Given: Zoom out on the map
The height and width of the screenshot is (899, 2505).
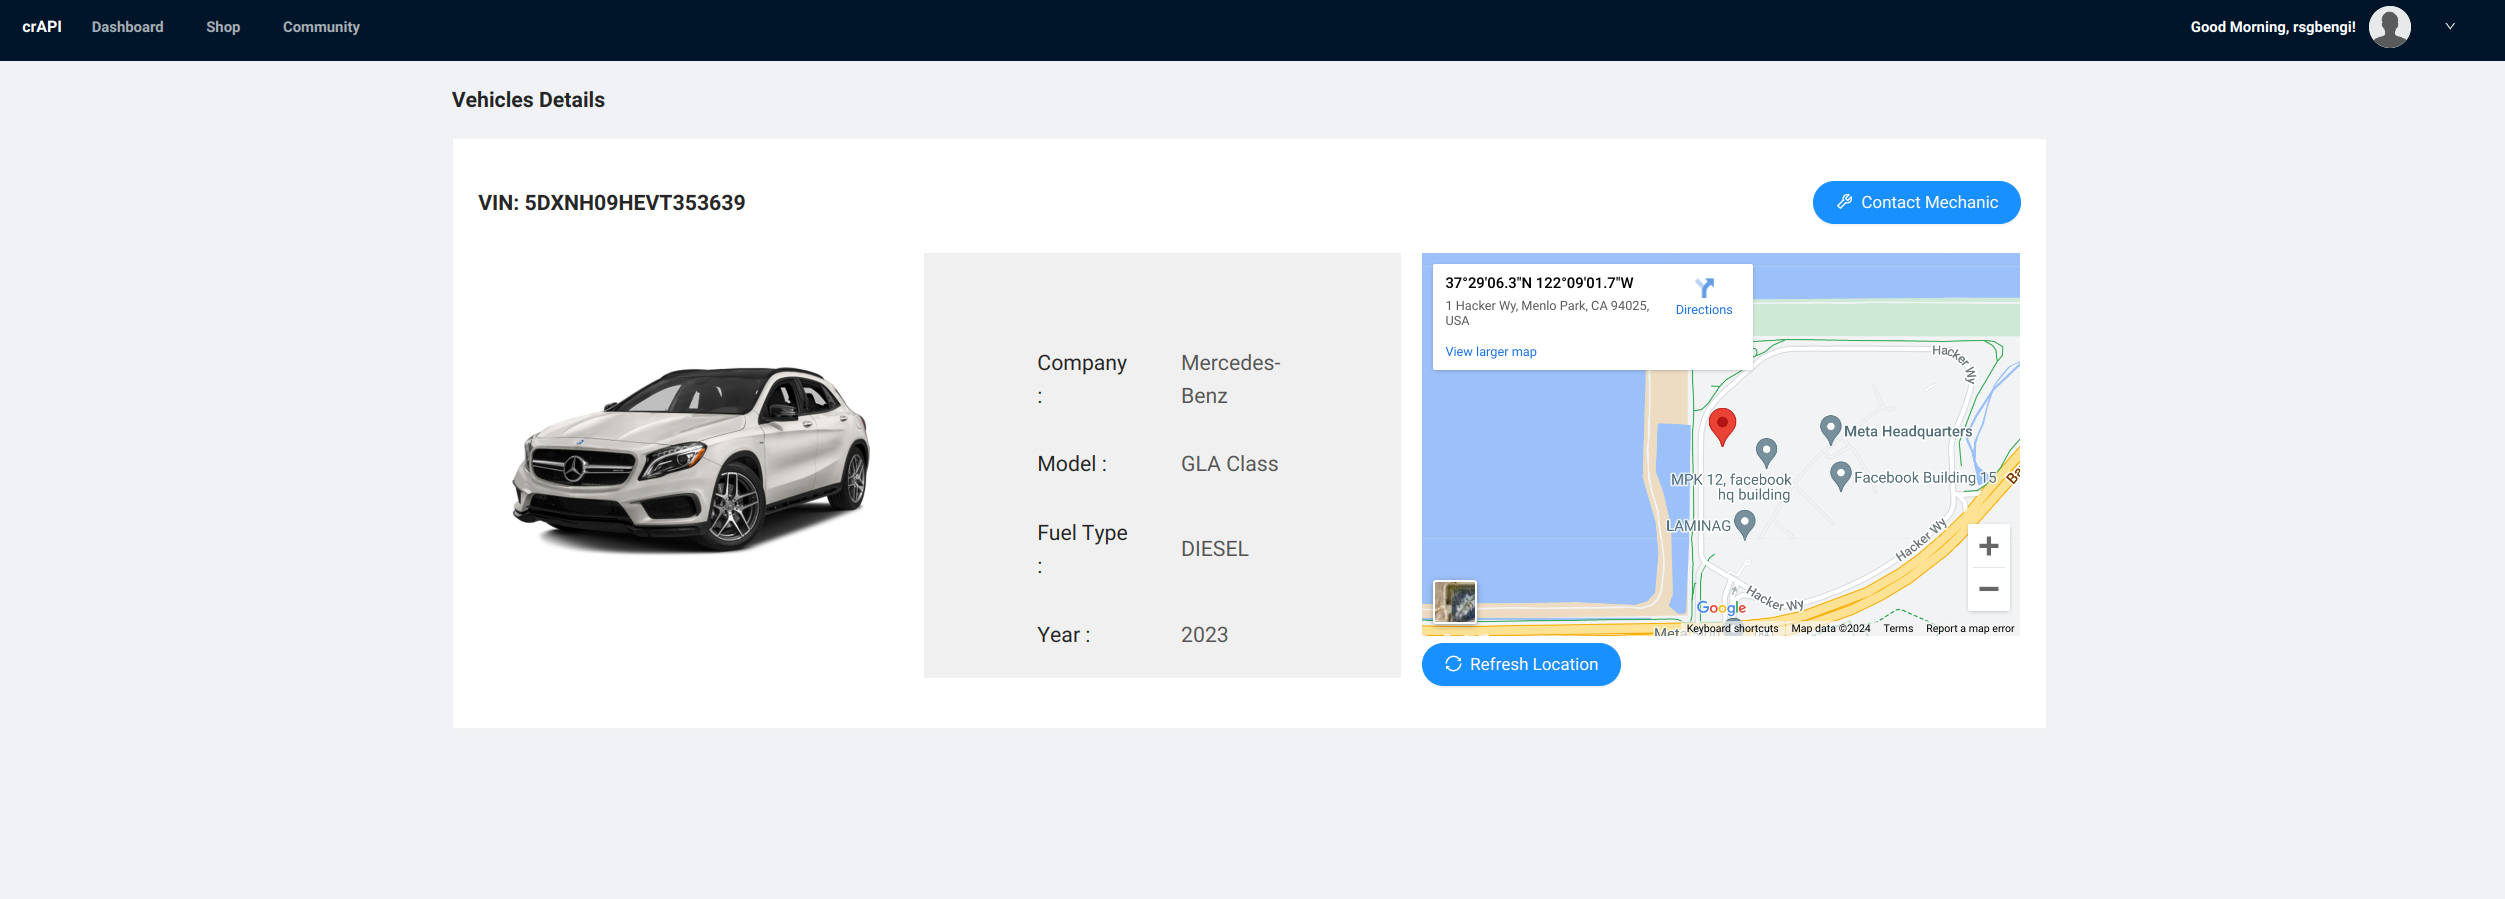Looking at the screenshot, I should point(1988,589).
